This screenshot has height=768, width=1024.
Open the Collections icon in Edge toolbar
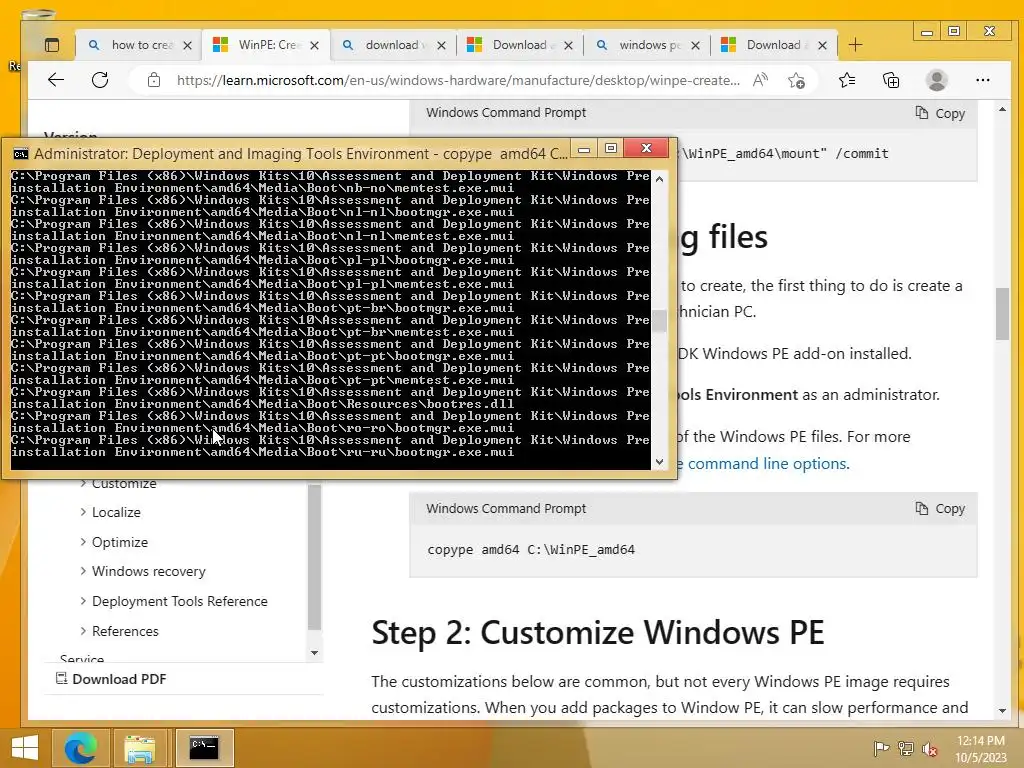(891, 80)
